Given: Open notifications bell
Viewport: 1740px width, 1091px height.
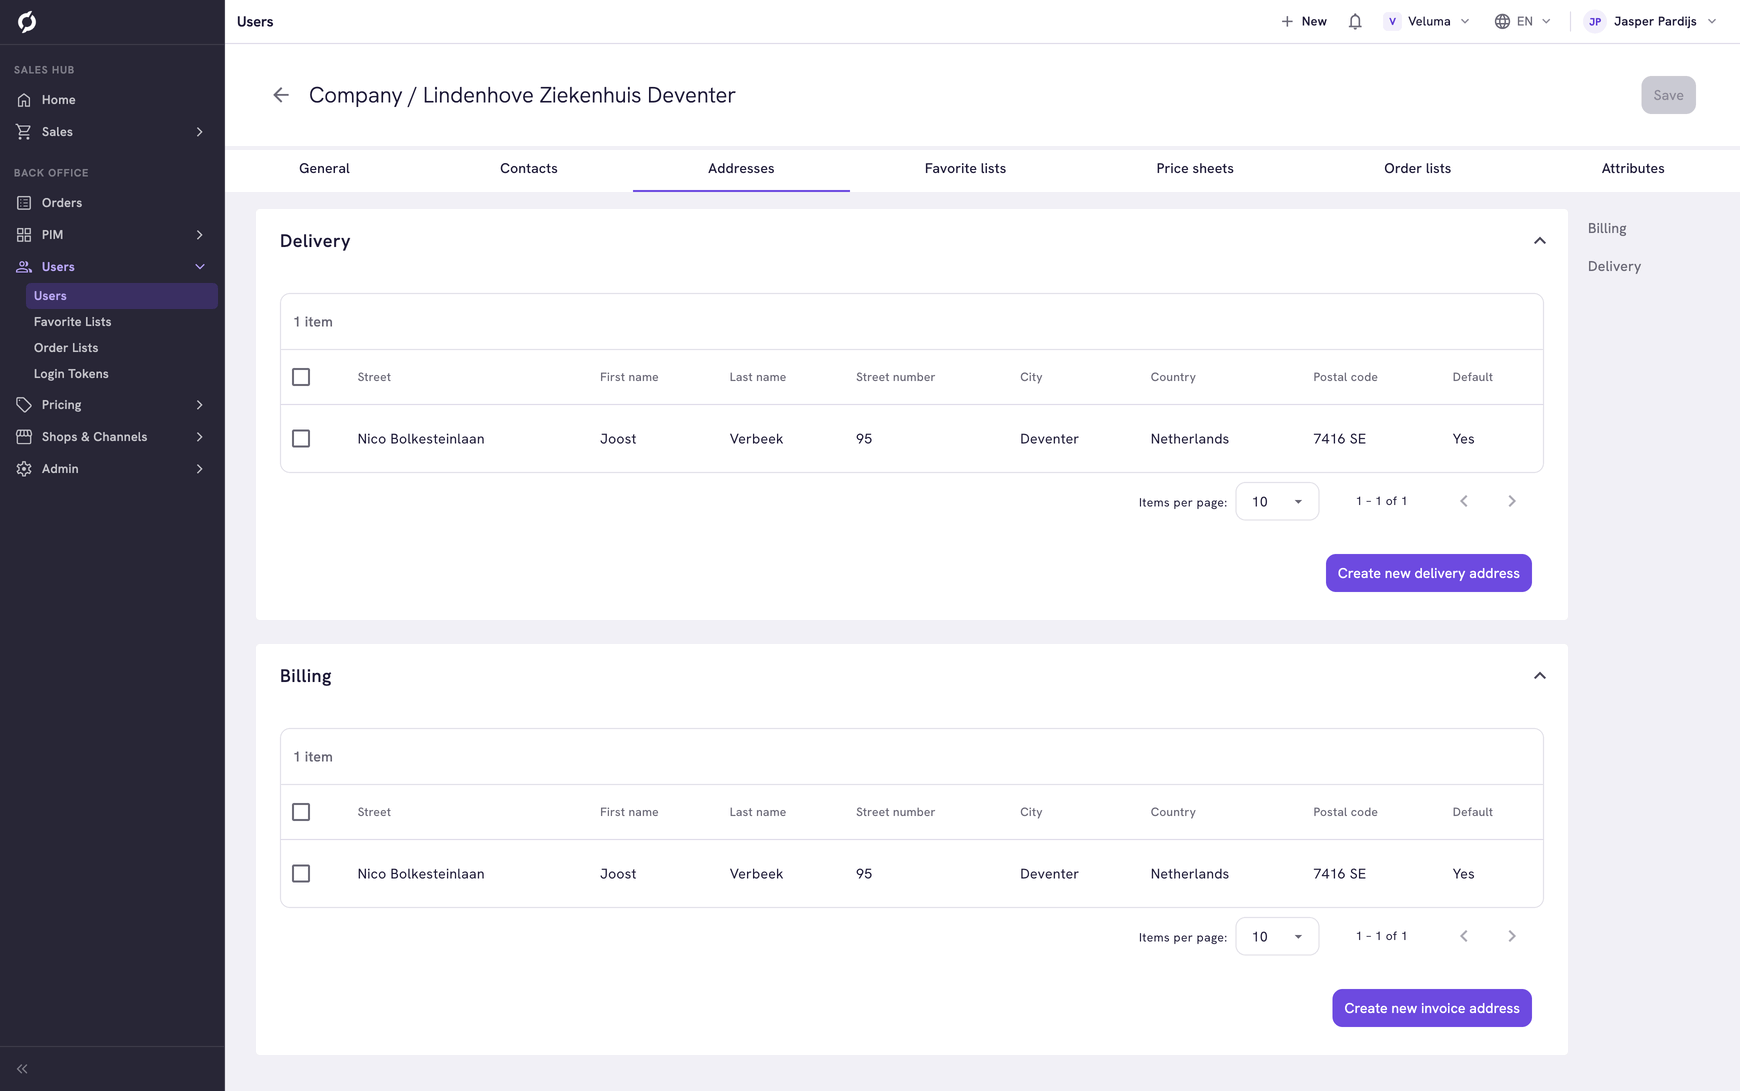Looking at the screenshot, I should tap(1355, 21).
